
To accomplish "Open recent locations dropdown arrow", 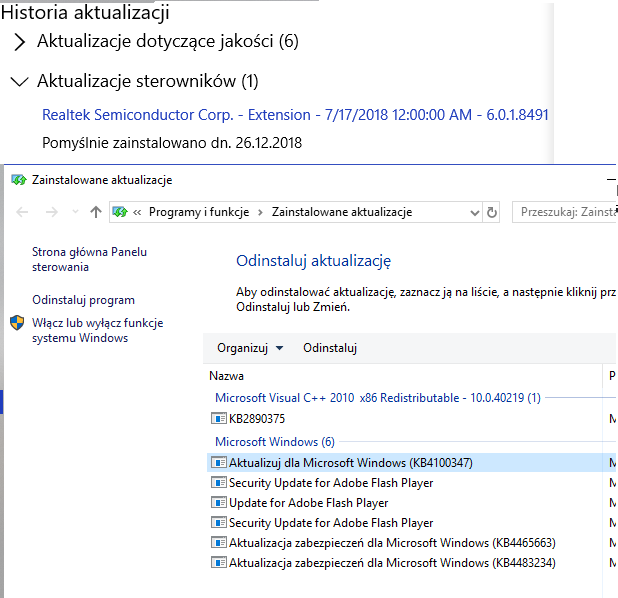I will point(75,212).
